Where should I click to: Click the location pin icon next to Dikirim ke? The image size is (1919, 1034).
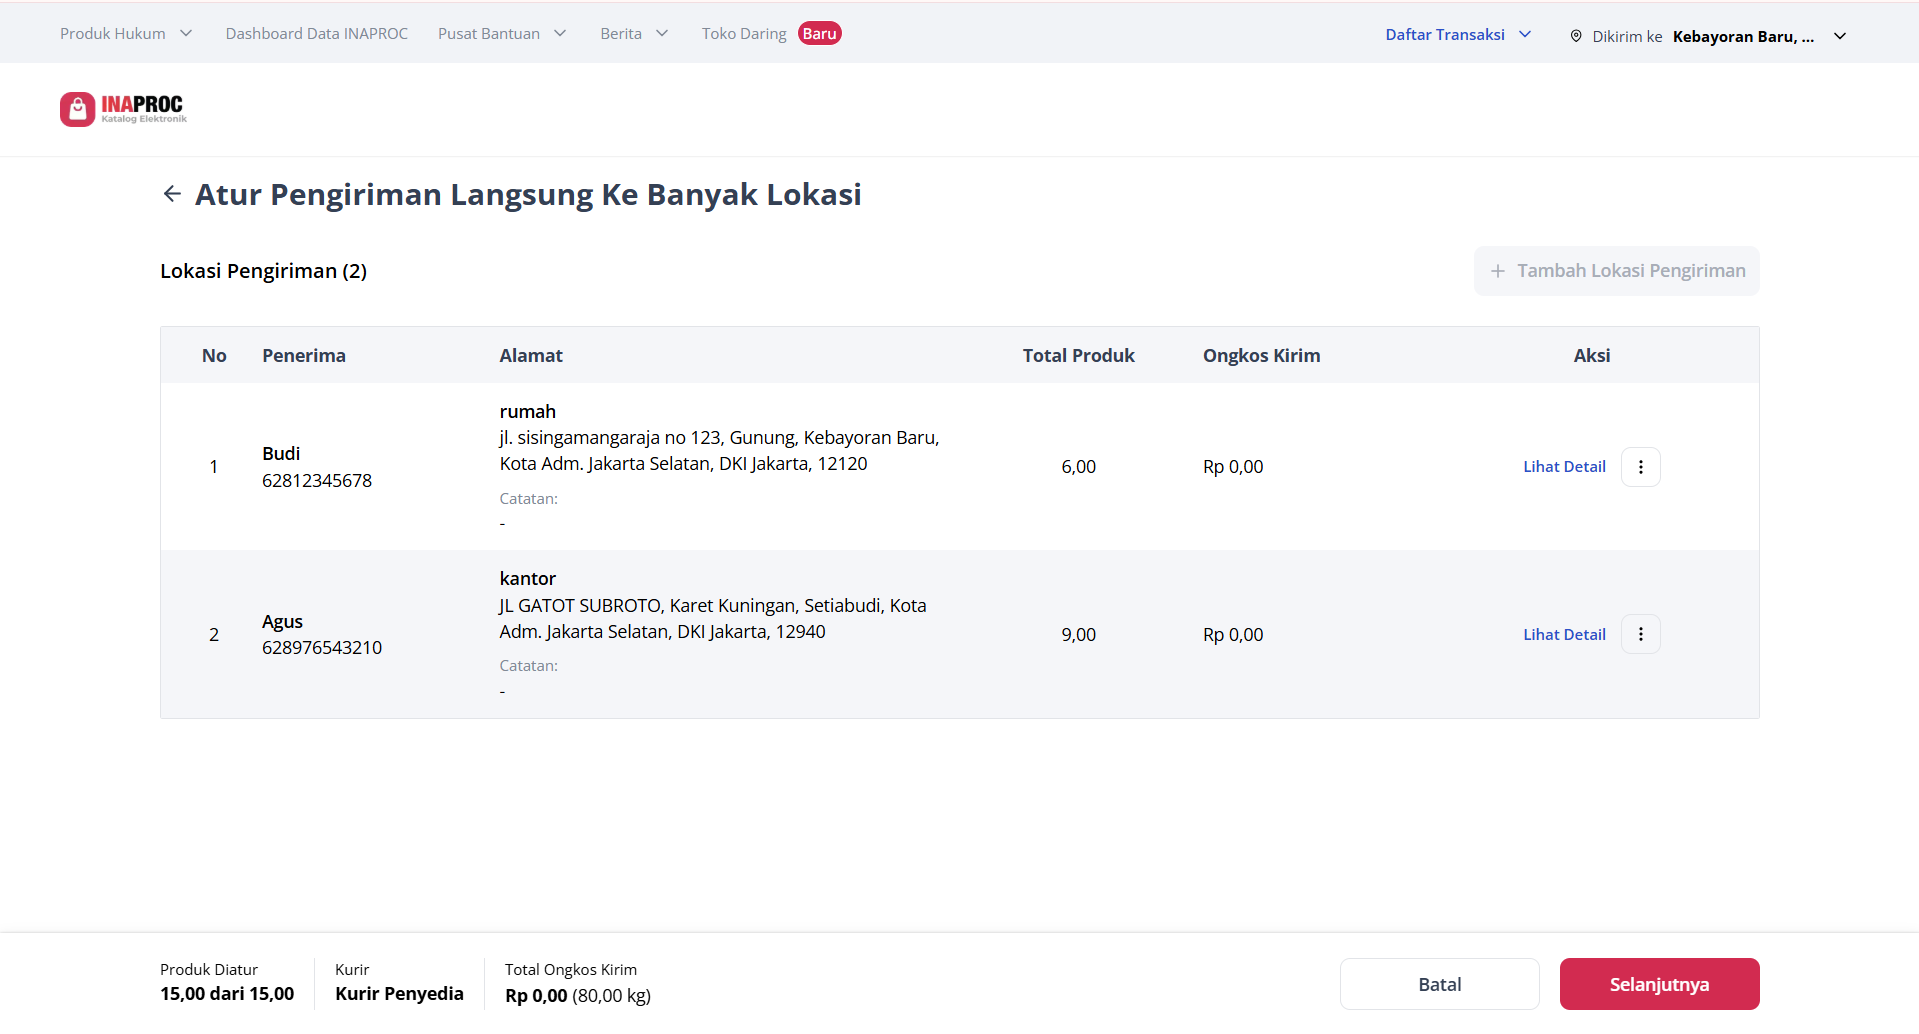[1576, 36]
